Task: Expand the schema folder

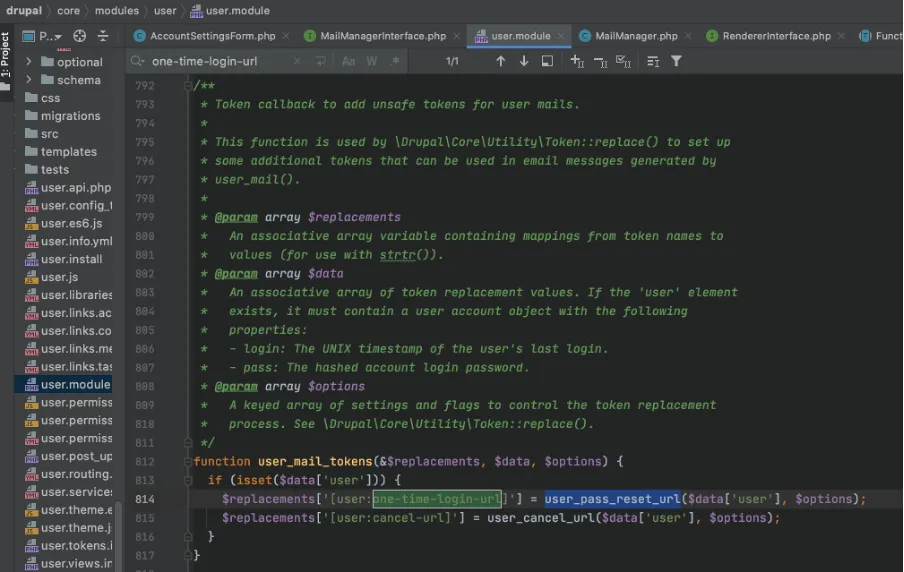Action: (28, 80)
